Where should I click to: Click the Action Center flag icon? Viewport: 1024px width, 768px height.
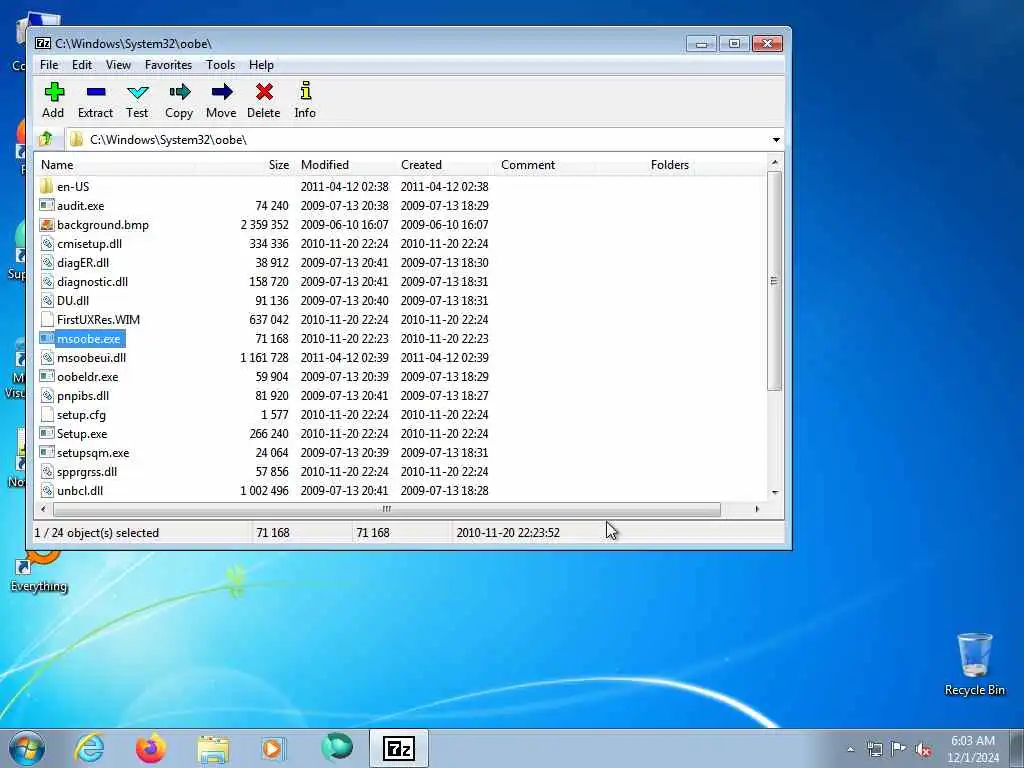tap(899, 748)
